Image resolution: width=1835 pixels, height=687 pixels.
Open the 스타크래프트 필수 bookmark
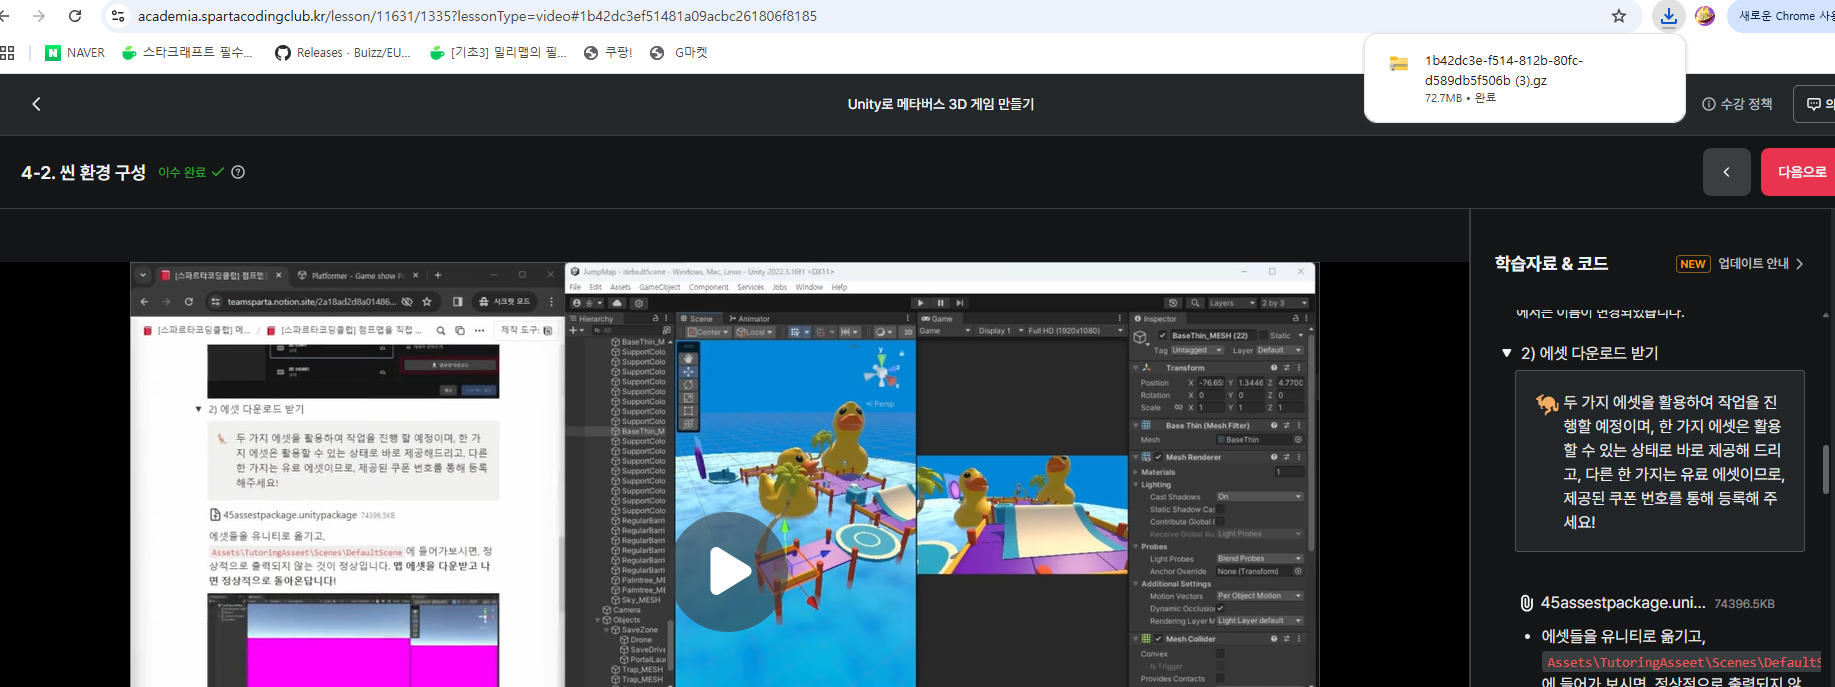click(187, 53)
